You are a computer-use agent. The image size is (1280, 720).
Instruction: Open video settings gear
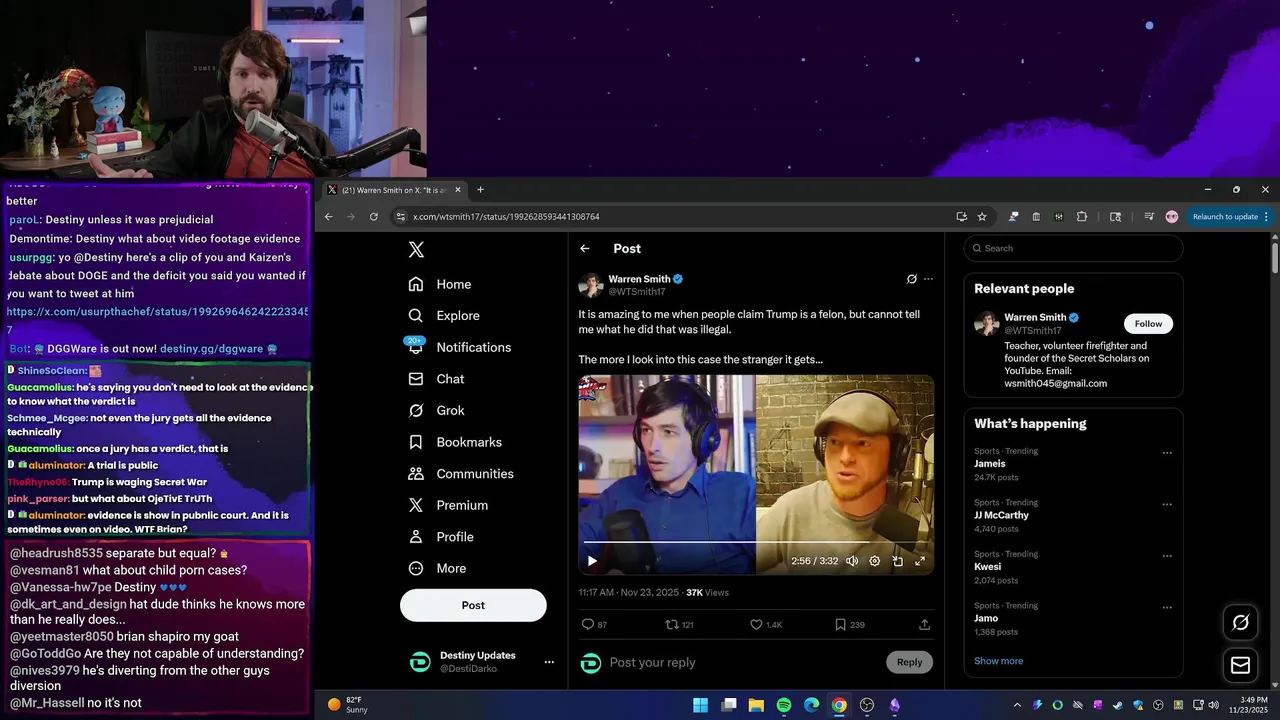875,561
